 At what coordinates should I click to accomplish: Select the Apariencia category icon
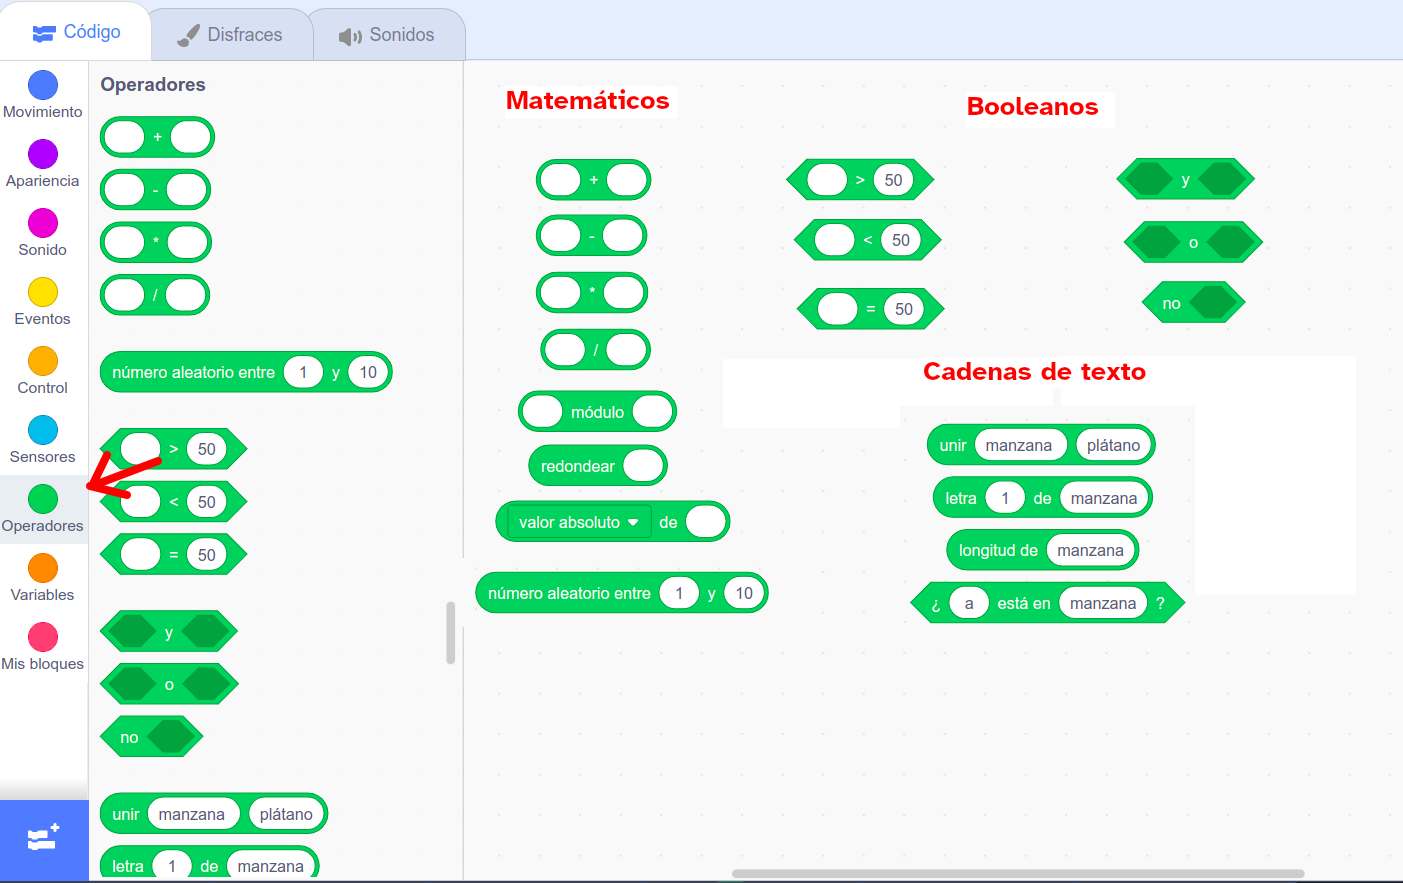click(42, 154)
